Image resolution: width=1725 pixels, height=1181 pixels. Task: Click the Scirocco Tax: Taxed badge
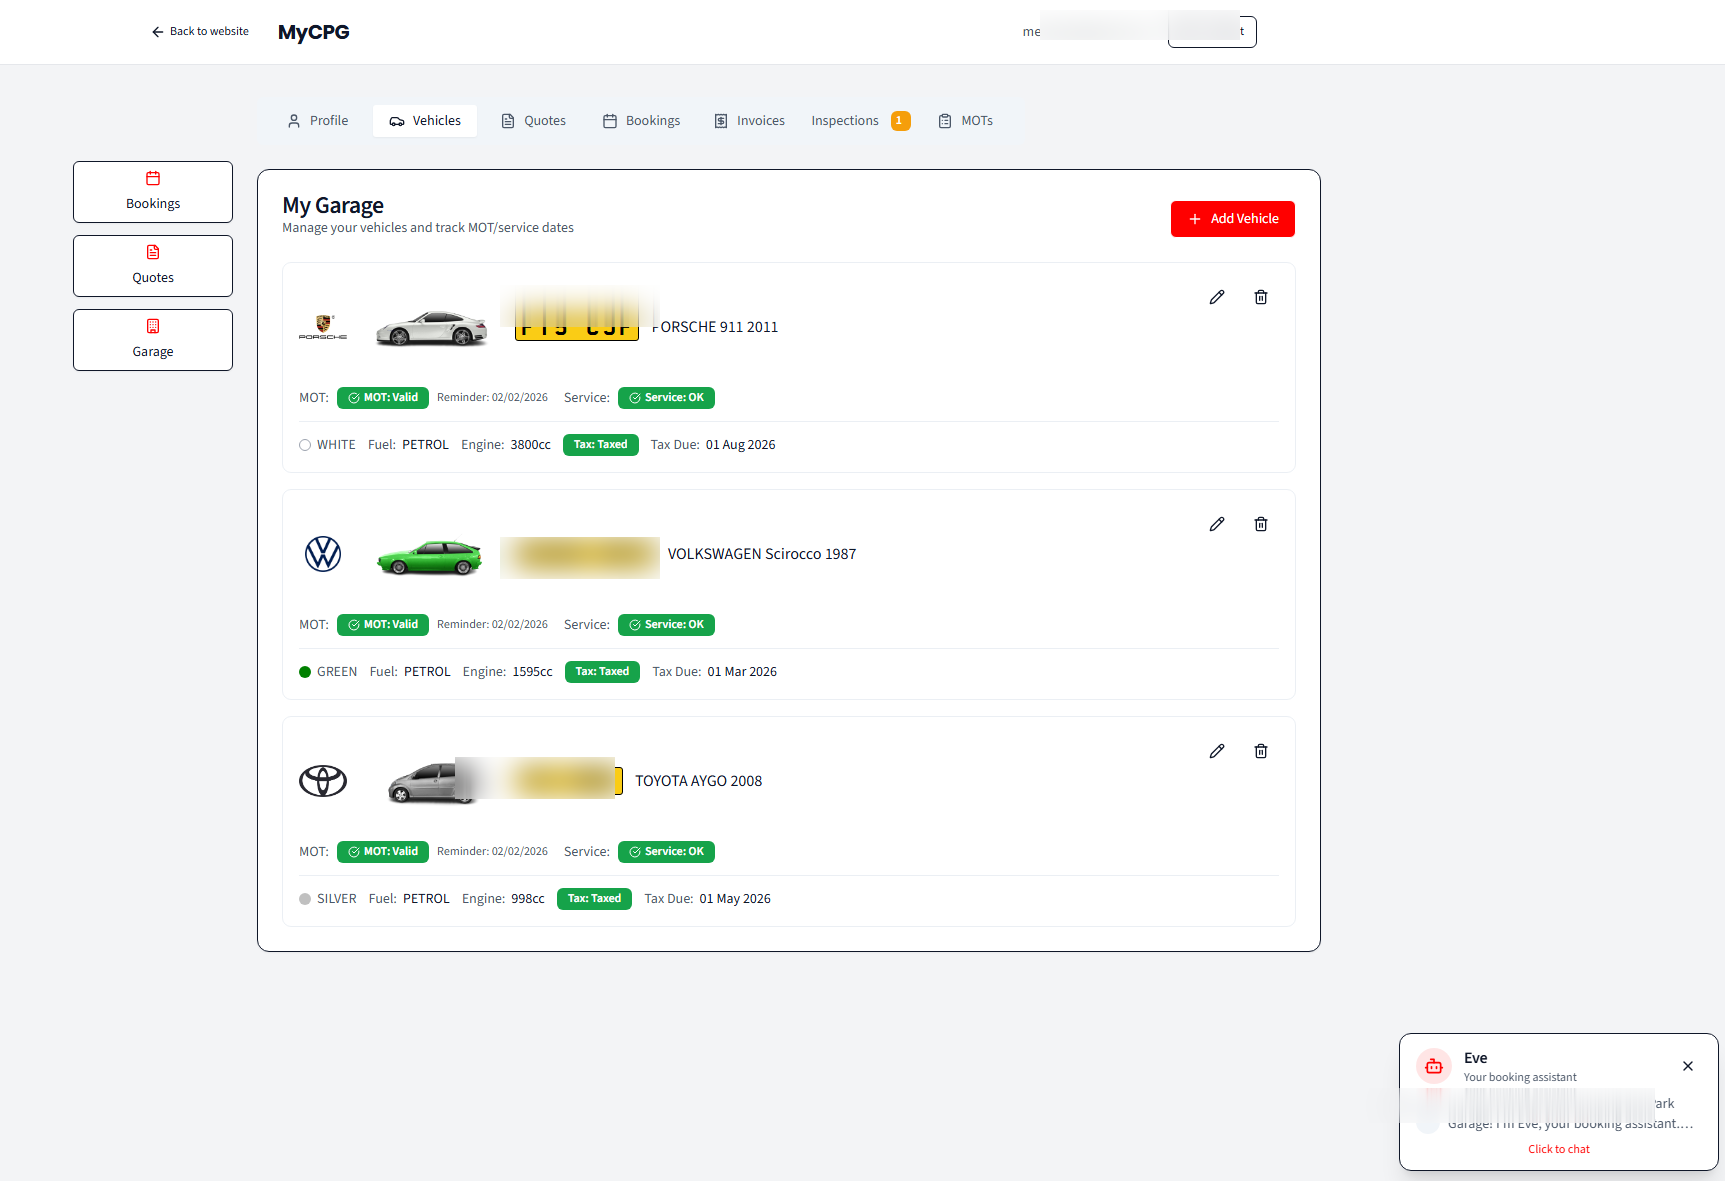602,672
